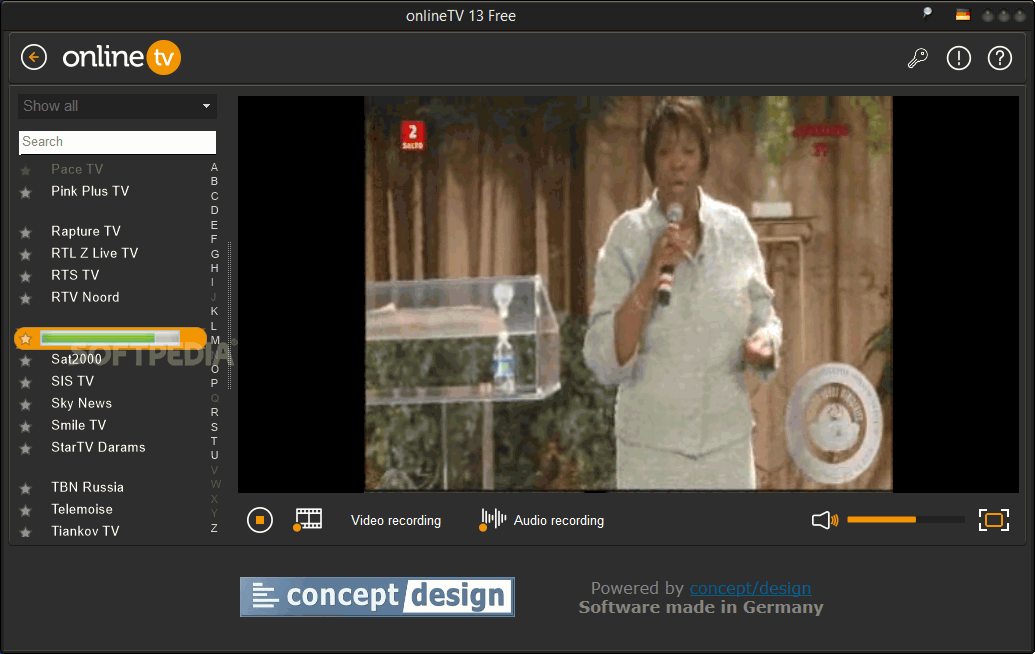Go back using the arrow circle icon
This screenshot has width=1035, height=654.
34,57
